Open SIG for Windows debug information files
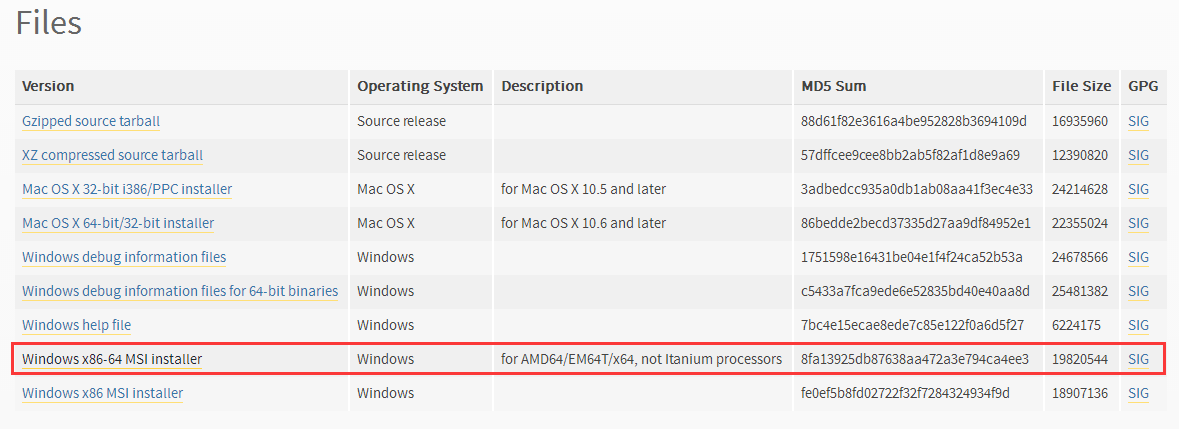The height and width of the screenshot is (429, 1179). [x=1138, y=257]
